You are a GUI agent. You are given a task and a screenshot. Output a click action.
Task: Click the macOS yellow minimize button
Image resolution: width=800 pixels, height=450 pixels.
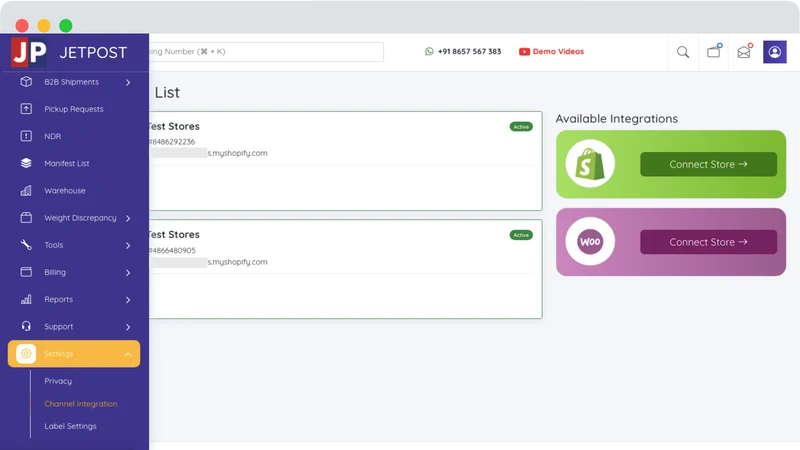(x=44, y=26)
